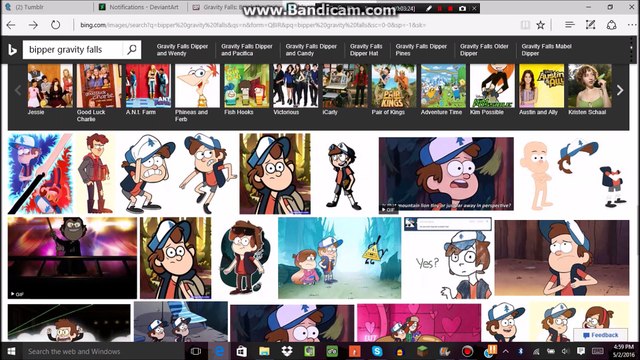Open the Kristen Schaal thumbnail

[x=590, y=86]
